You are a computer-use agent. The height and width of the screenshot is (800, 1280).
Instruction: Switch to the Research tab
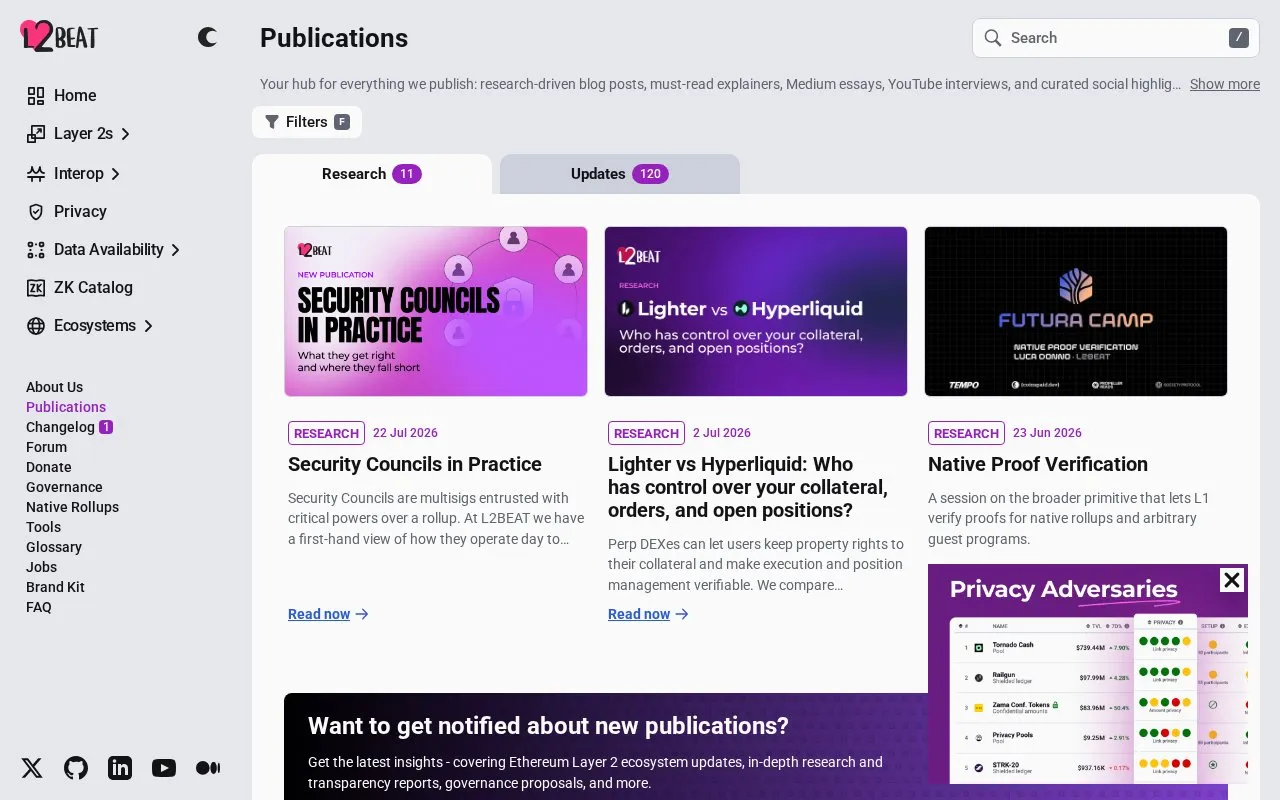tap(372, 174)
